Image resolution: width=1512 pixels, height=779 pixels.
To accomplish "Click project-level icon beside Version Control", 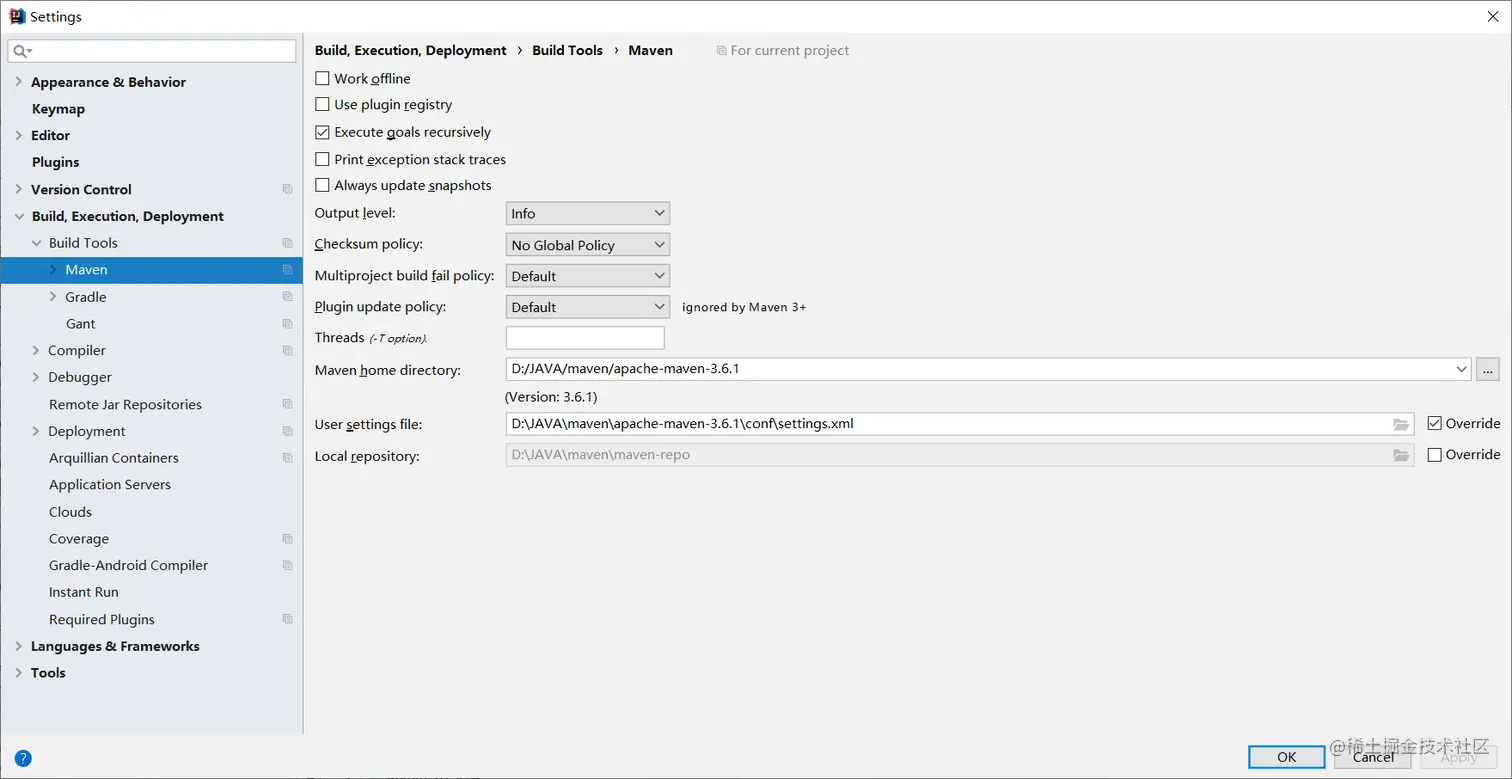I will [287, 189].
